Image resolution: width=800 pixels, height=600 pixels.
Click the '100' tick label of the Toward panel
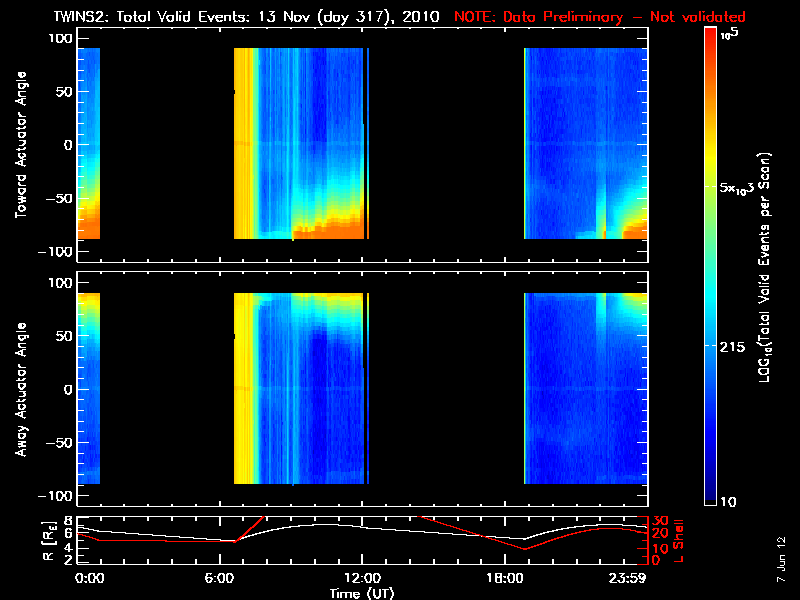pos(61,38)
